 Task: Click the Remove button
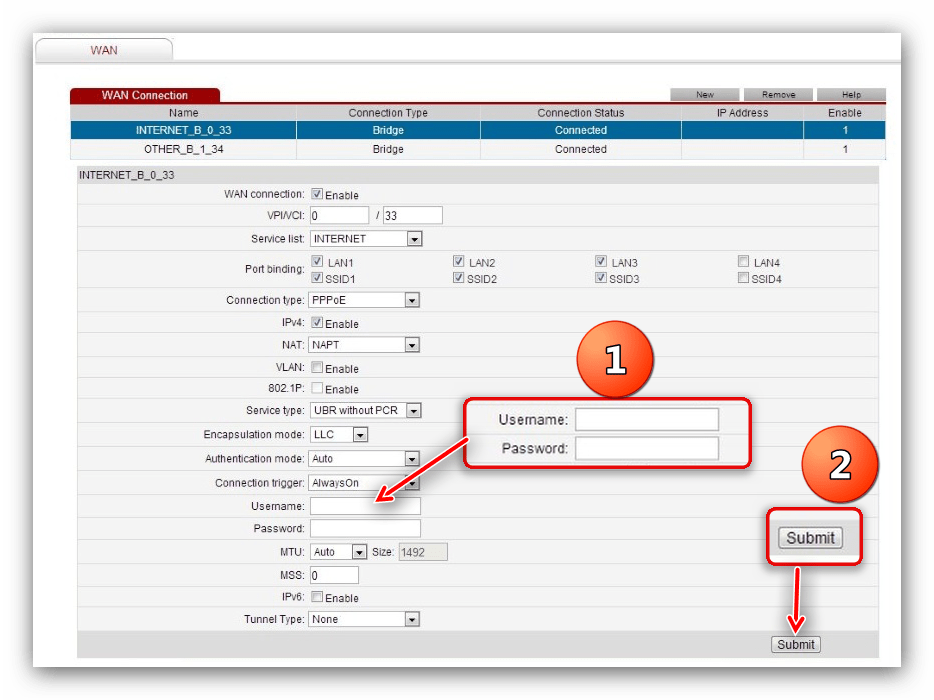point(778,95)
